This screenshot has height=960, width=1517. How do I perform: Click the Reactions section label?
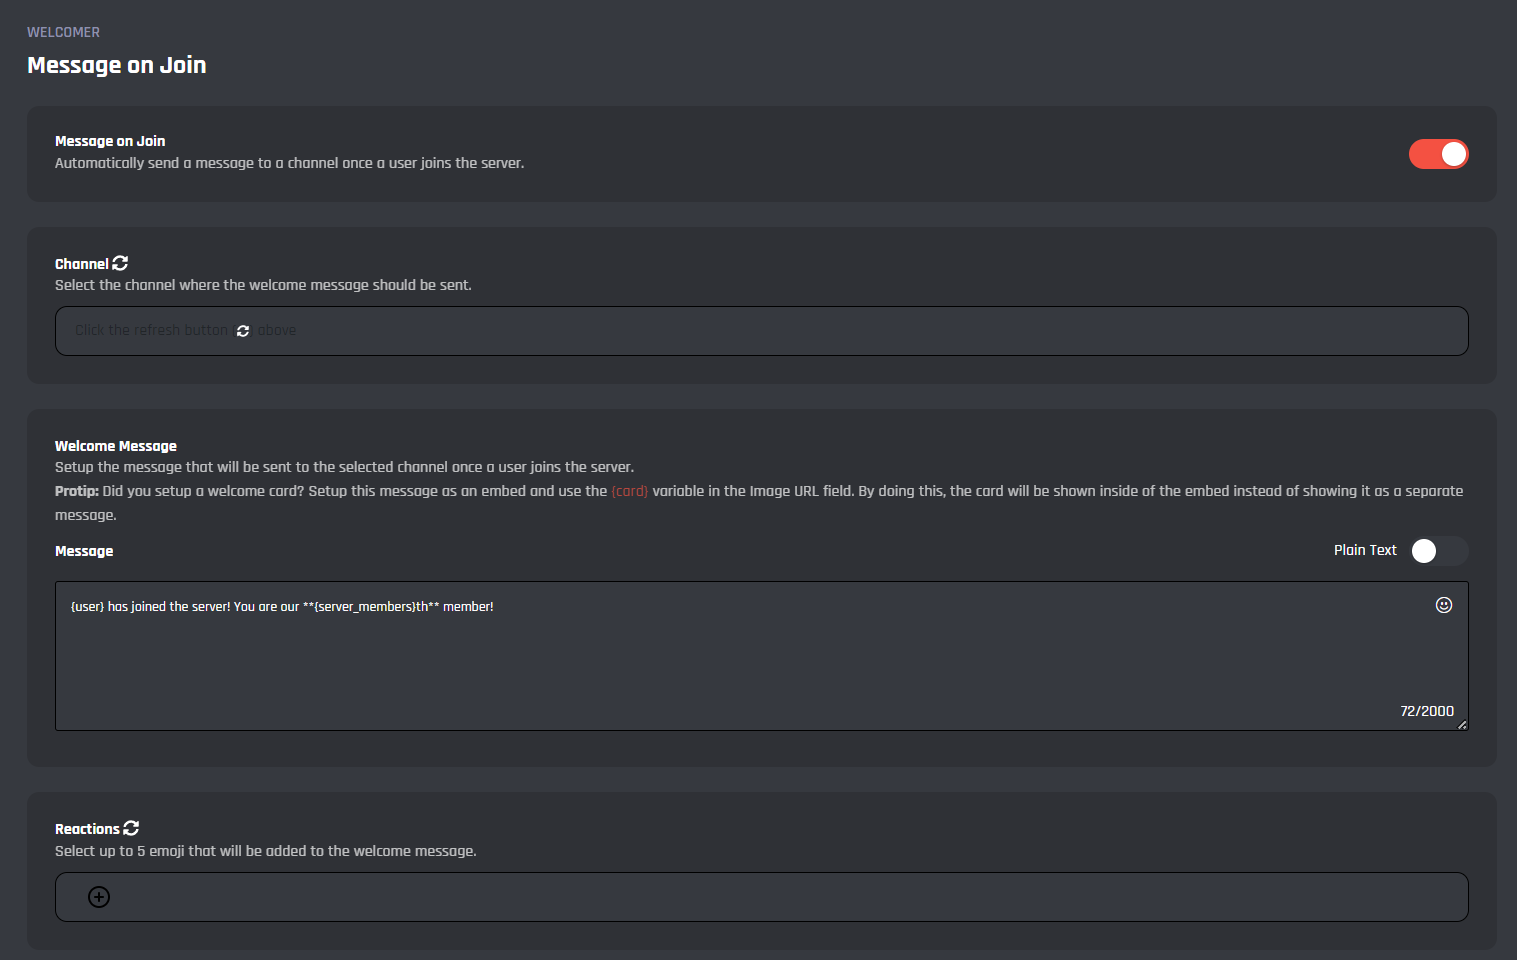tap(87, 829)
